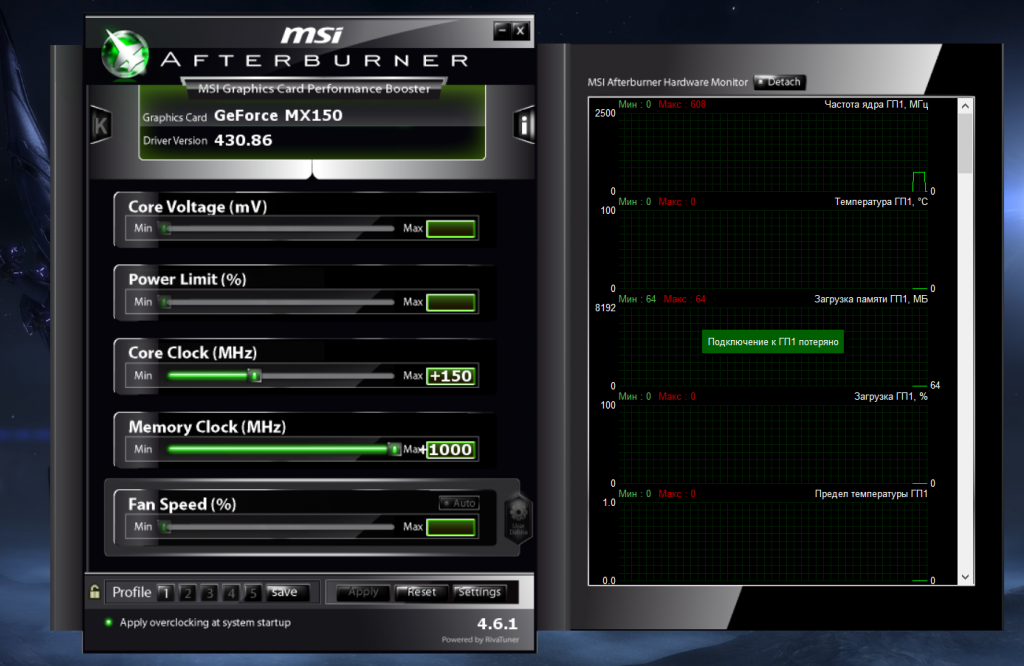Reset overclocking values to default
This screenshot has height=666, width=1024.
(x=421, y=592)
